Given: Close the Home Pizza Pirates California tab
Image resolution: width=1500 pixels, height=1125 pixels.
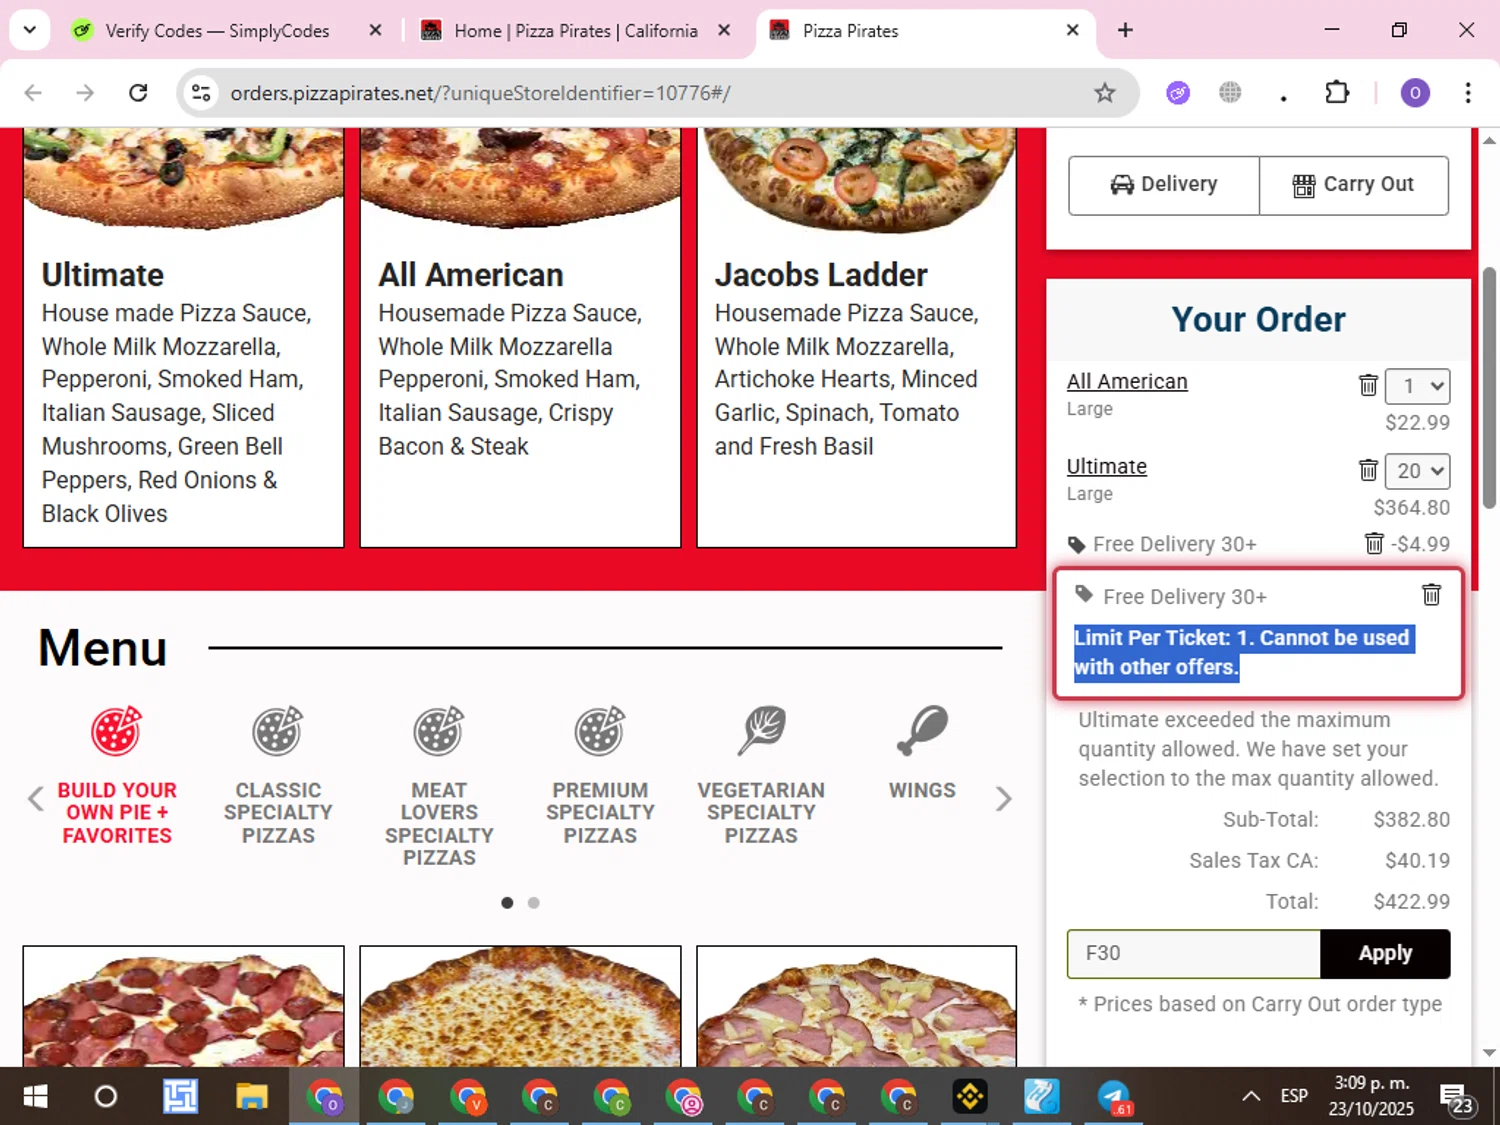Looking at the screenshot, I should pos(723,31).
